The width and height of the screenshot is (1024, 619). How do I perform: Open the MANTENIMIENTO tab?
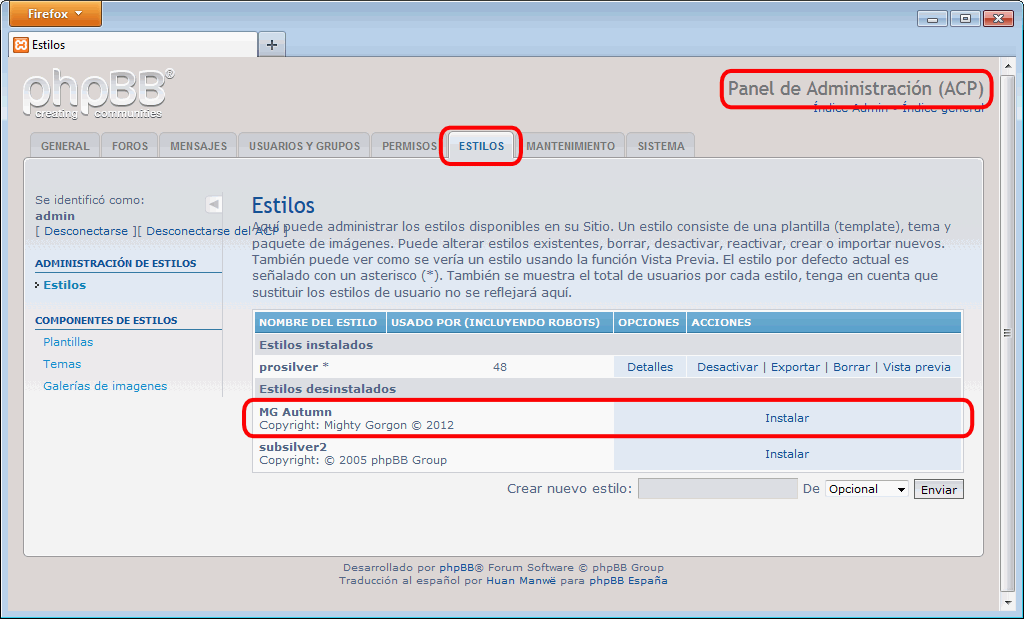point(570,146)
